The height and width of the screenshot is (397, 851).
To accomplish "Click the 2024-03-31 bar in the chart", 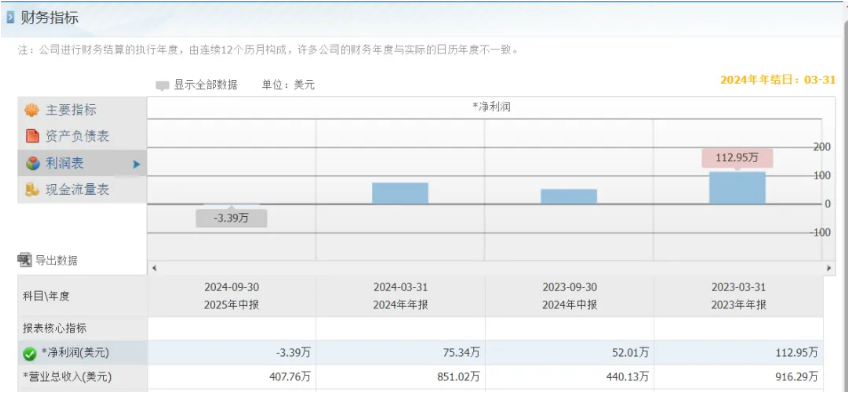I will (400, 193).
